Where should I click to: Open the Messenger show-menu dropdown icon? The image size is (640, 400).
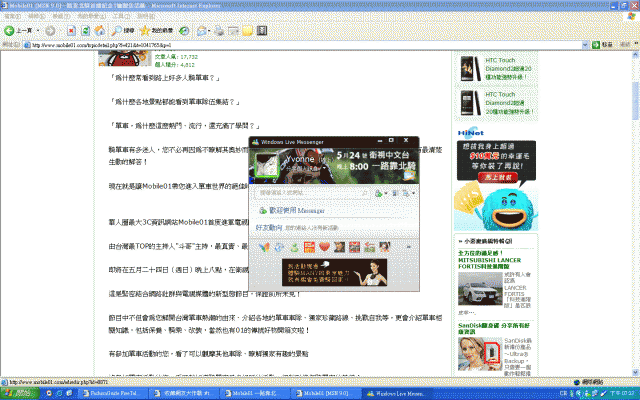409,193
